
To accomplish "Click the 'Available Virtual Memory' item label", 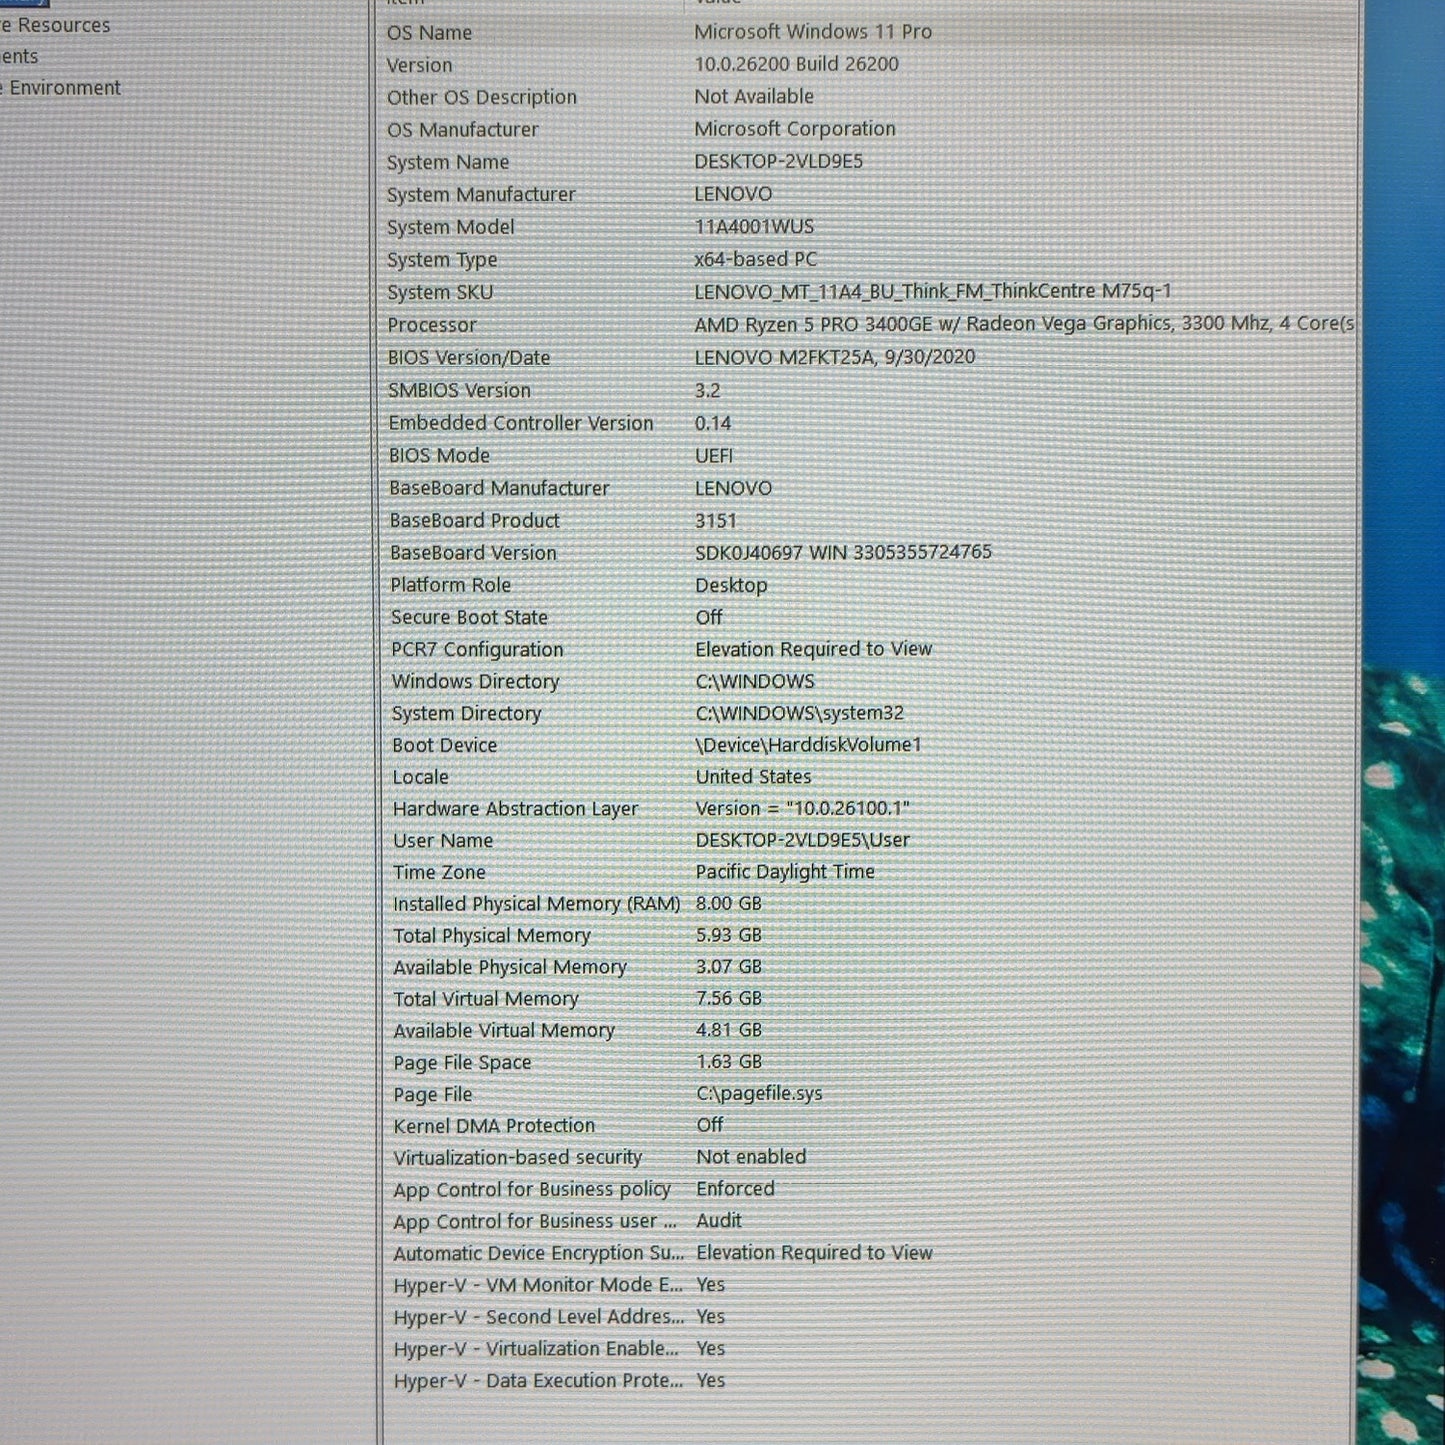I will [x=504, y=1031].
